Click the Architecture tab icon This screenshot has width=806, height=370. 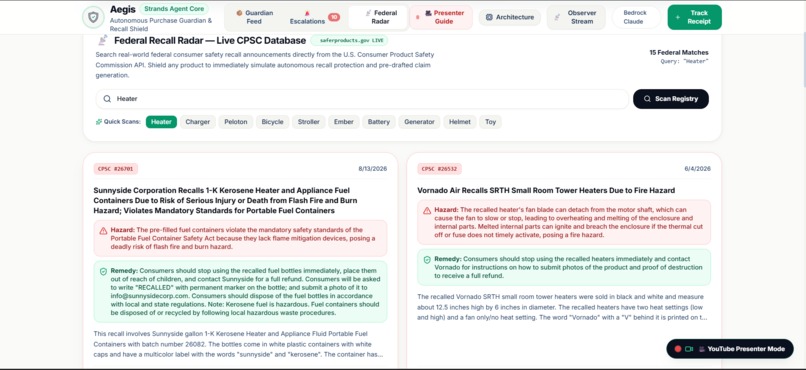point(489,17)
